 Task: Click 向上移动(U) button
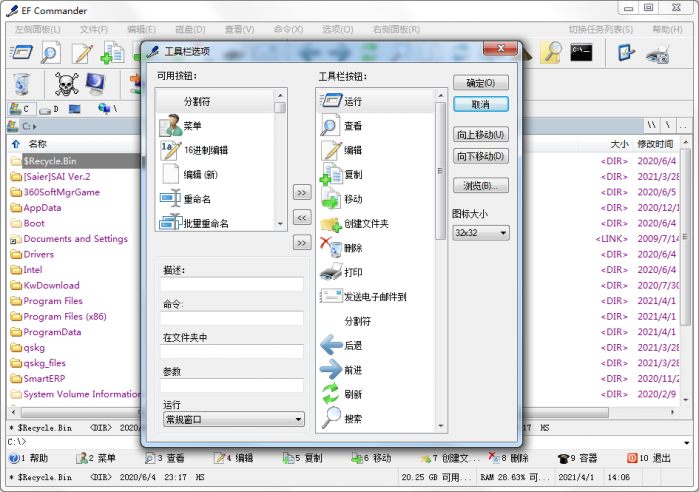(481, 134)
